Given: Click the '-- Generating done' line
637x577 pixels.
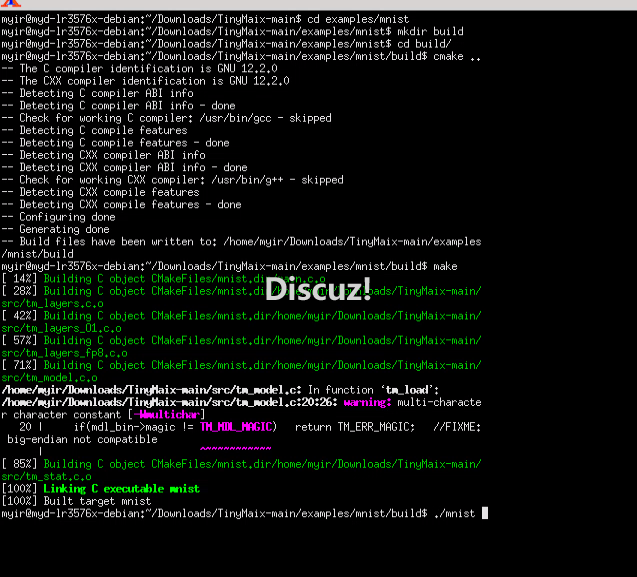Looking at the screenshot, I should click(x=55, y=229).
